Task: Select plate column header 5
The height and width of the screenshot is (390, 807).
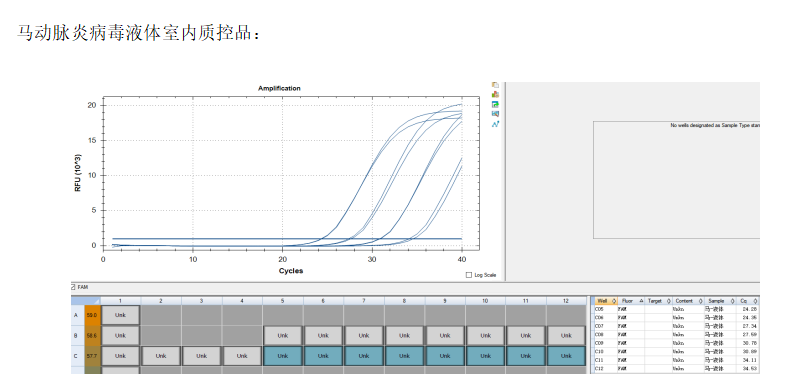Action: coord(283,300)
